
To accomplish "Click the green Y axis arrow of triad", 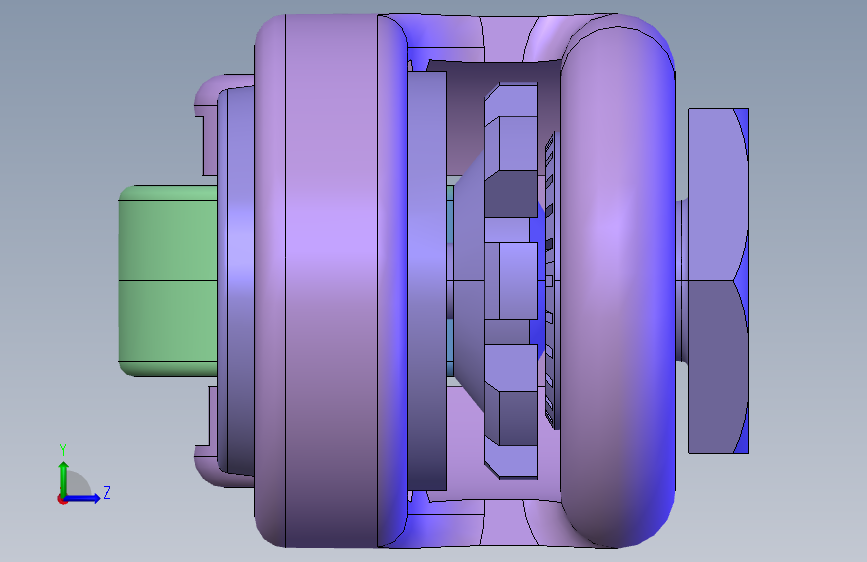I will coord(63,477).
